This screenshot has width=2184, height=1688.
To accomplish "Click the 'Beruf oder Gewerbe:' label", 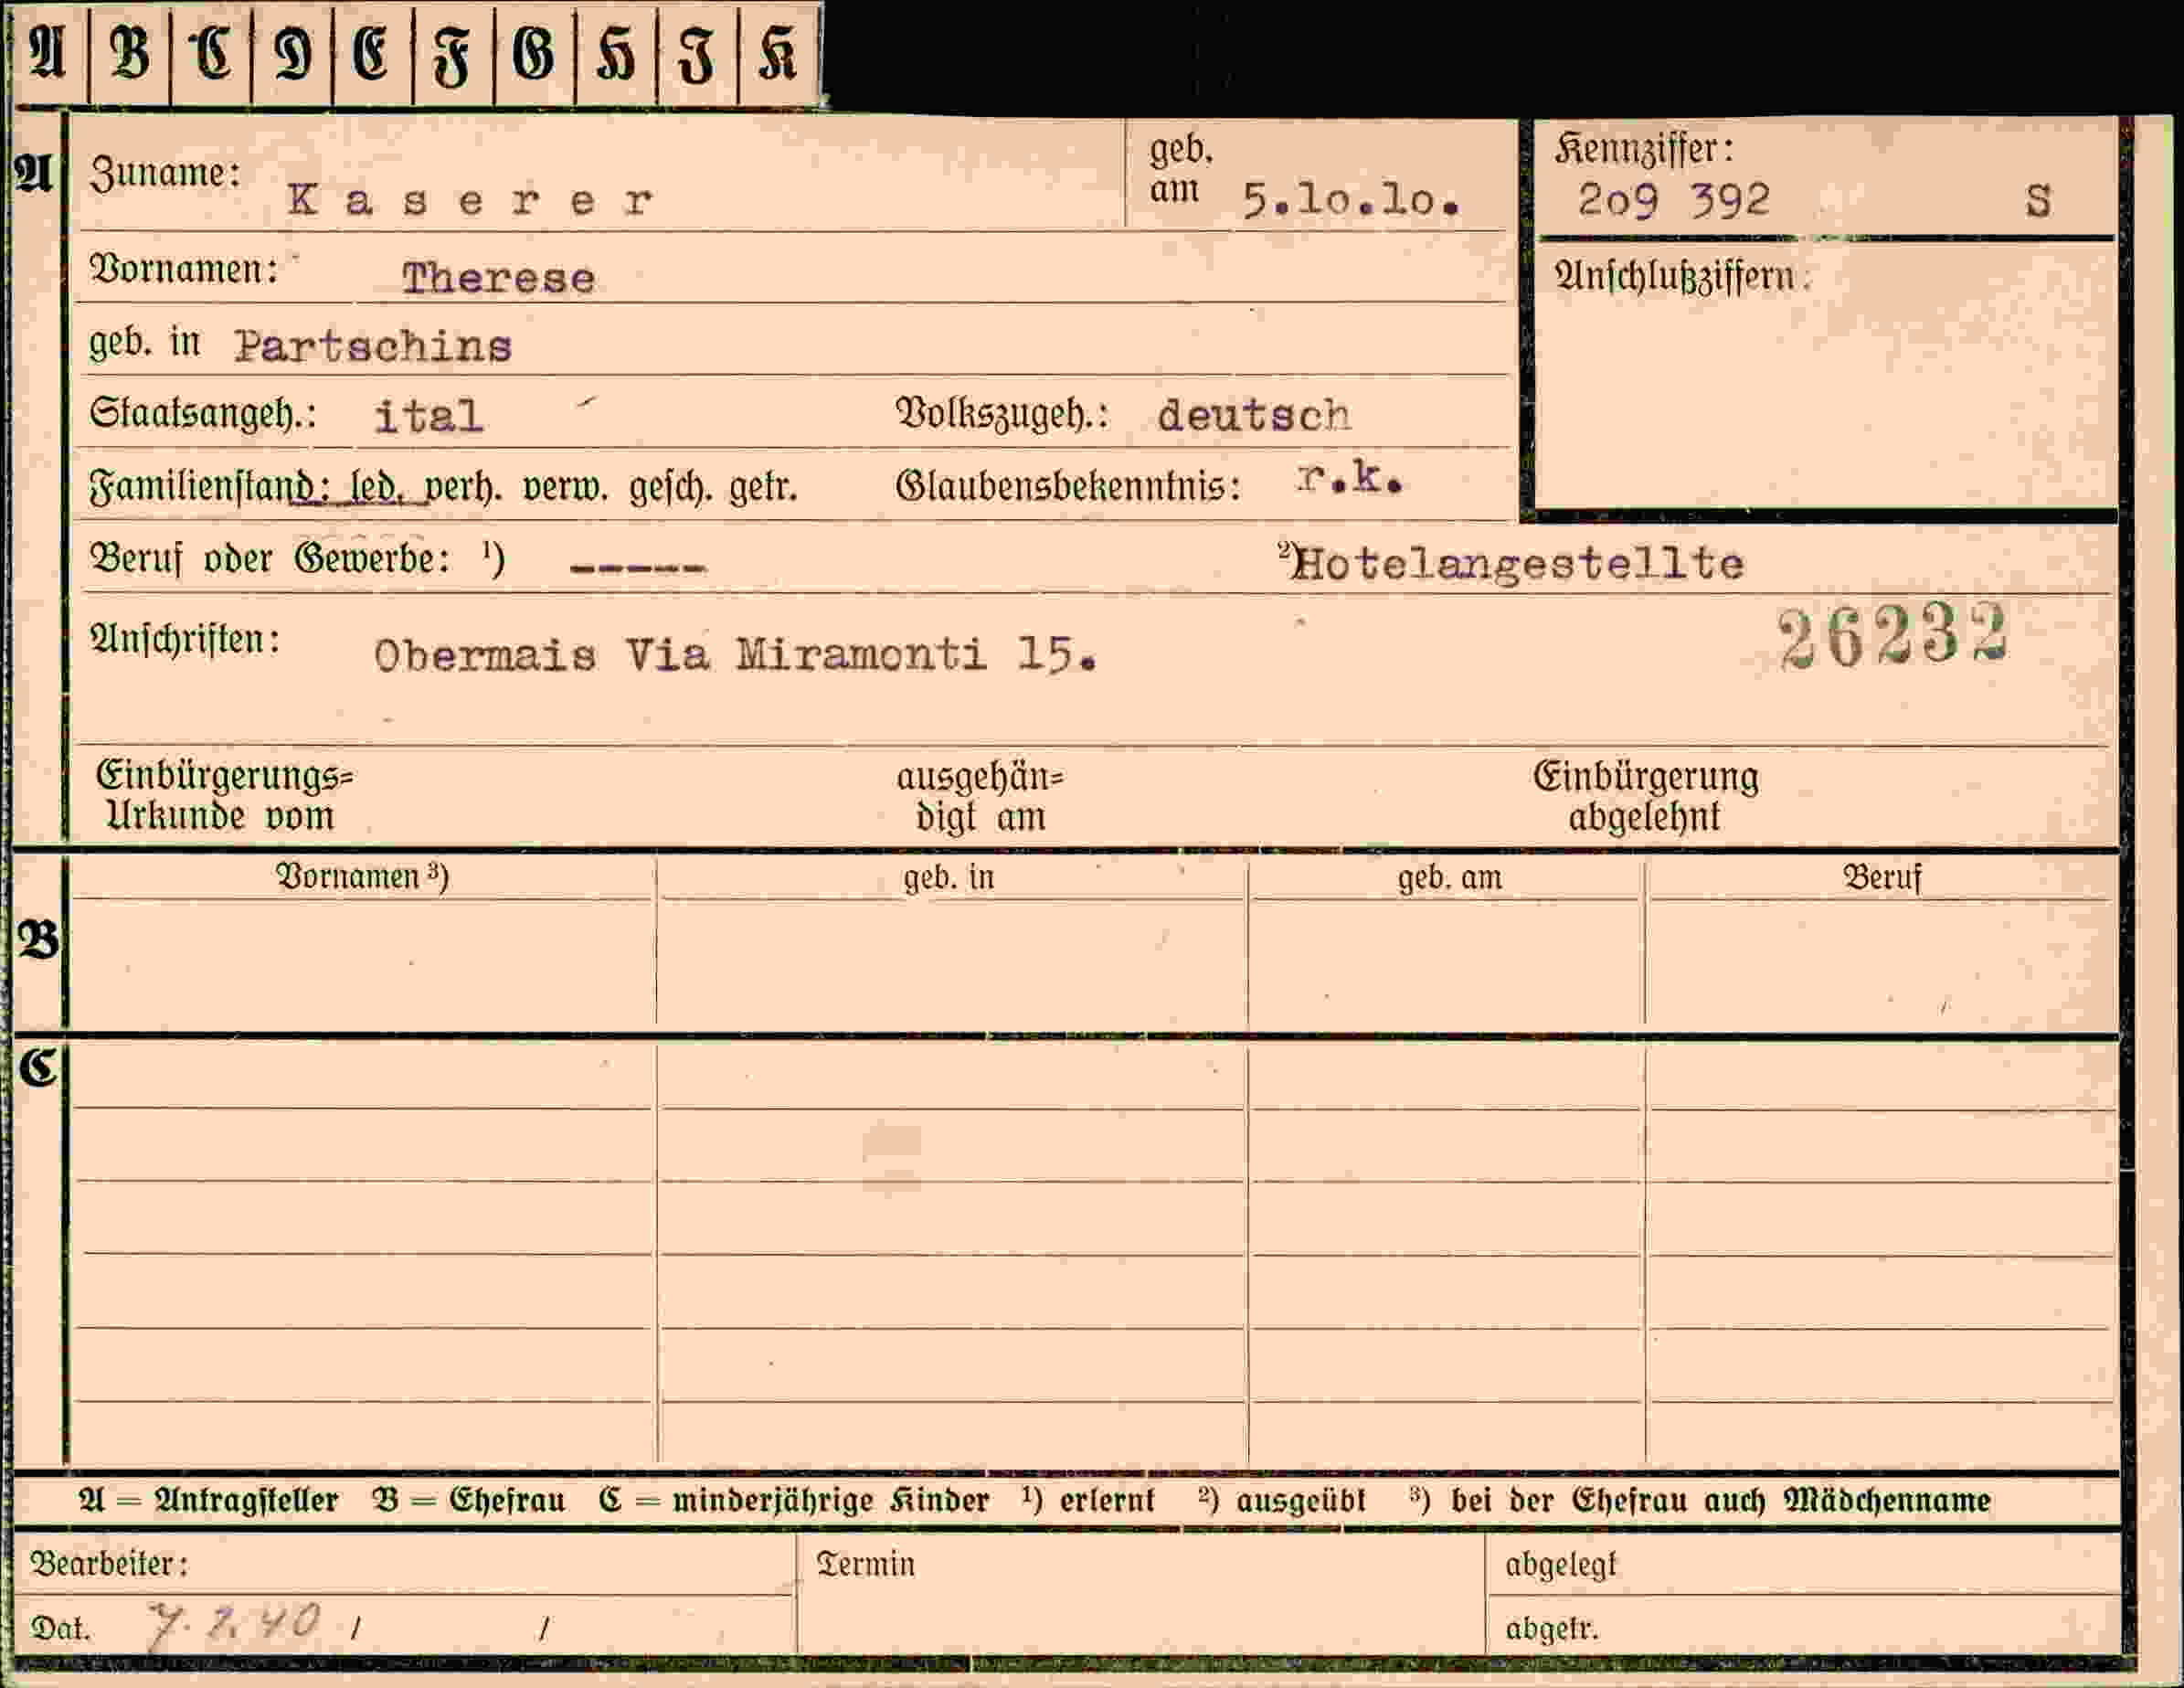I will pos(270,558).
